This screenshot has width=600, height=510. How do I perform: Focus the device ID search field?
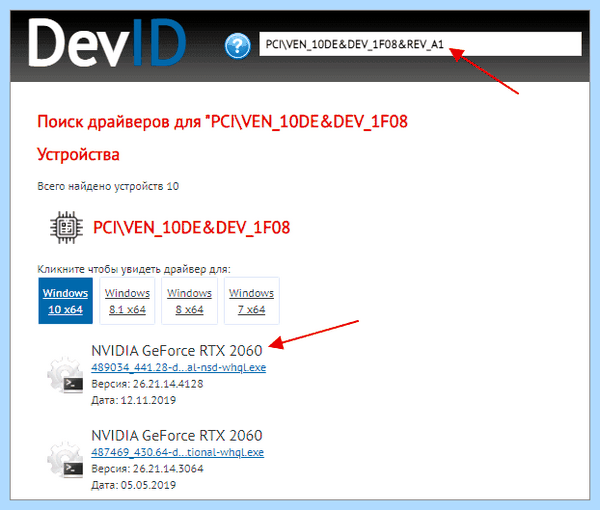click(x=420, y=44)
